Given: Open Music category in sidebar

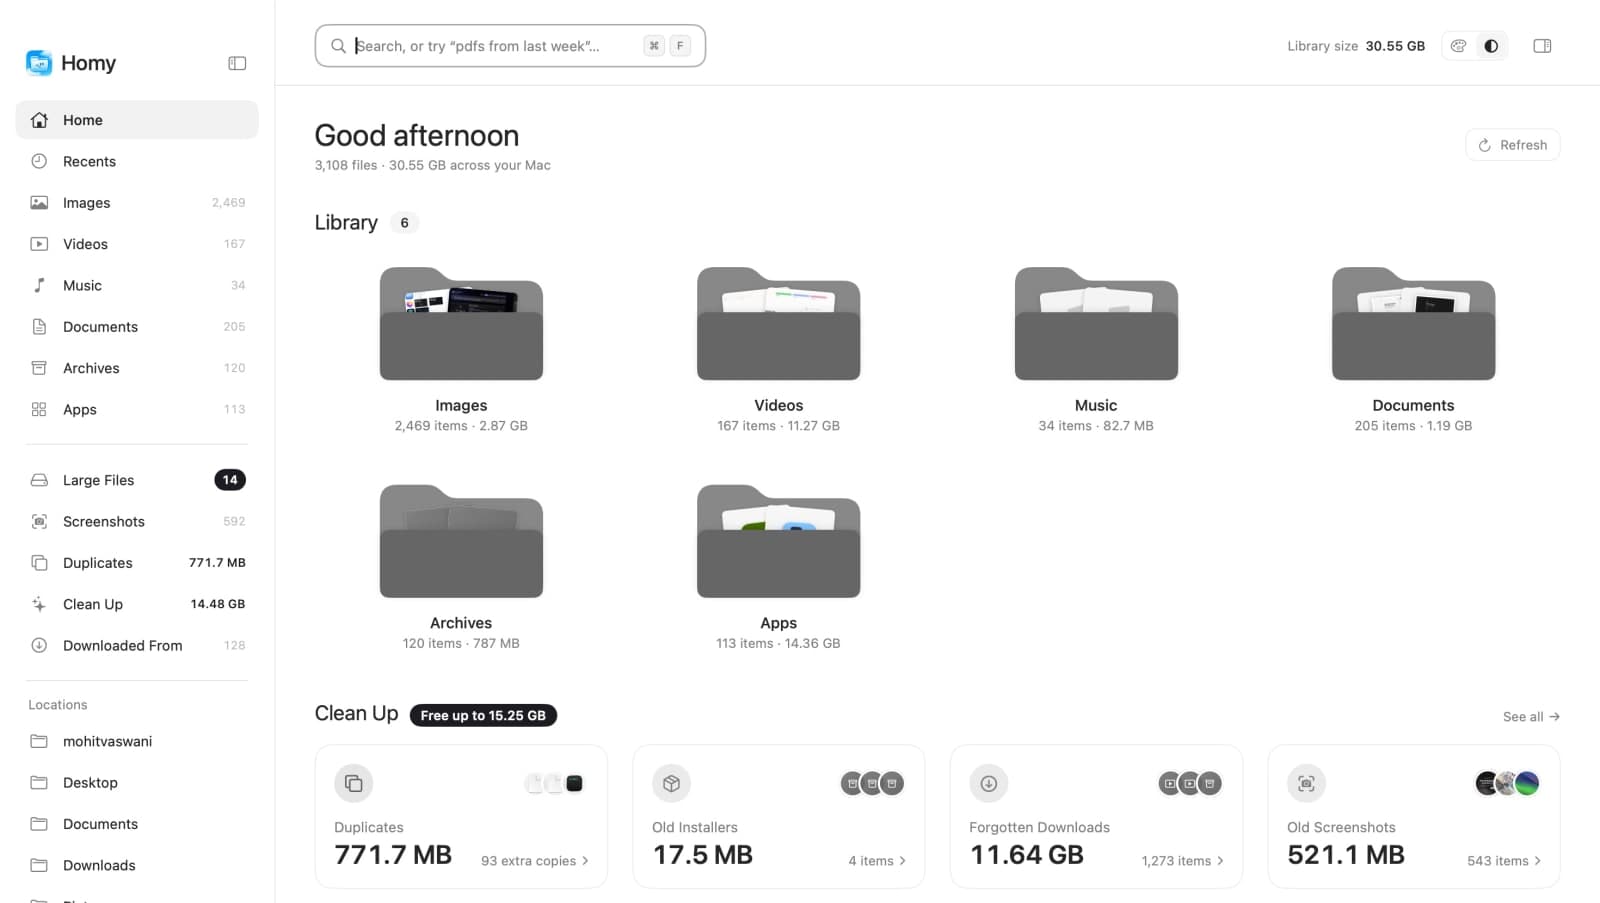Looking at the screenshot, I should coord(137,285).
